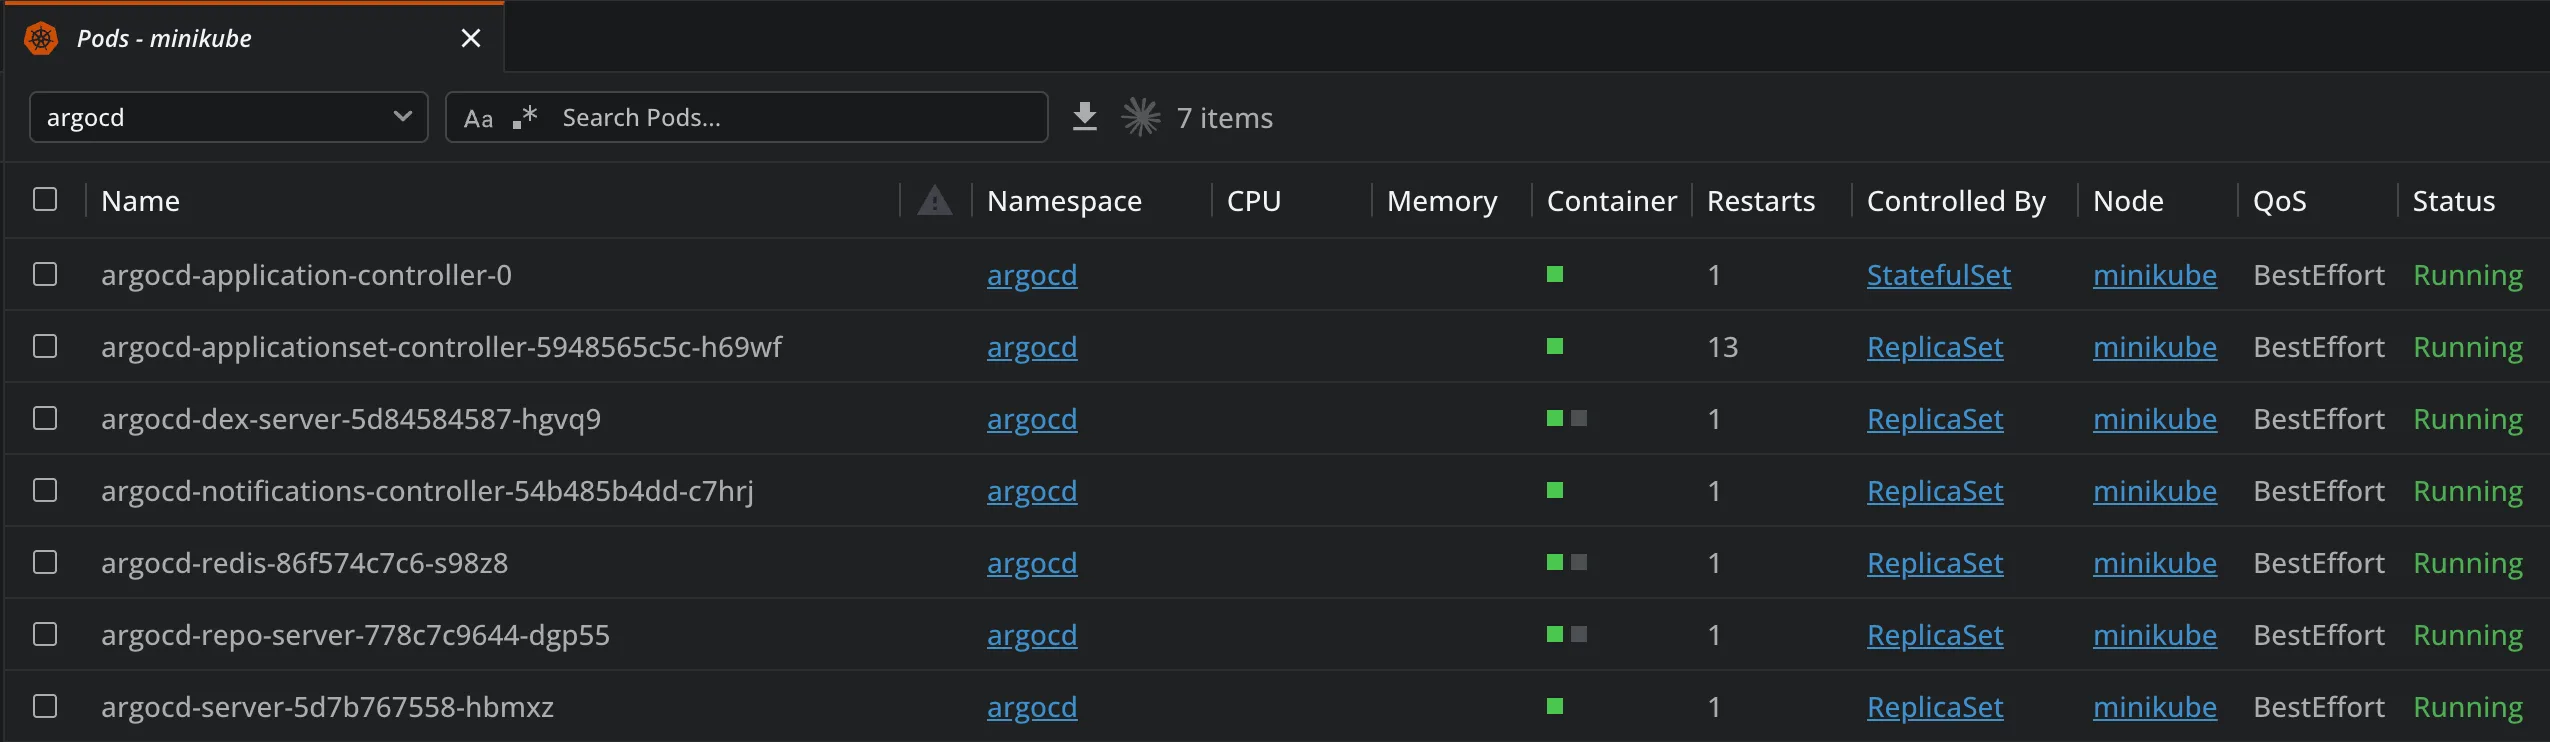Sort by Node column header
Image resolution: width=2550 pixels, height=742 pixels.
pyautogui.click(x=2128, y=201)
